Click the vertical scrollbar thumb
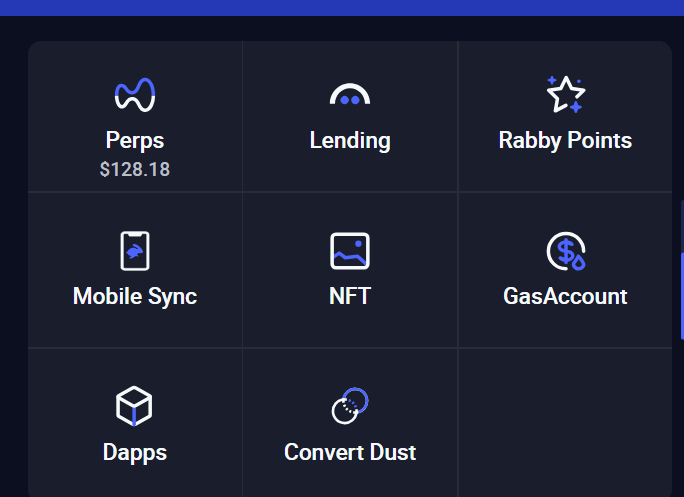Viewport: 684px width, 497px height. 682,296
